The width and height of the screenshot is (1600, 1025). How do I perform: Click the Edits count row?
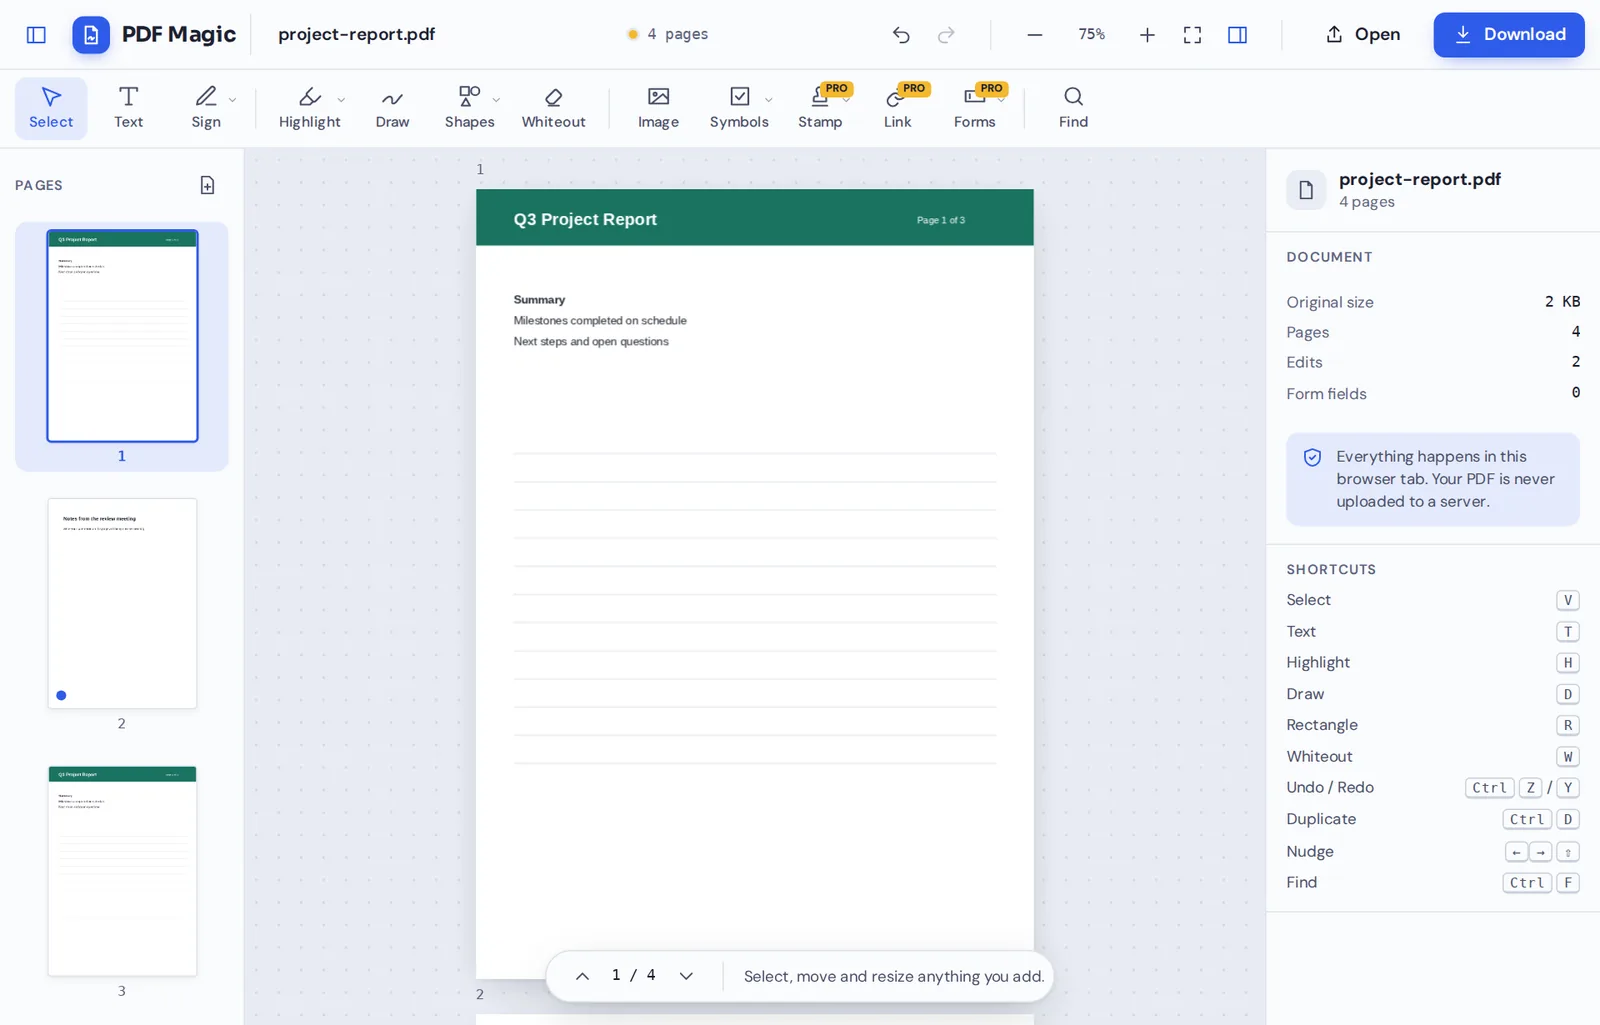(x=1433, y=362)
